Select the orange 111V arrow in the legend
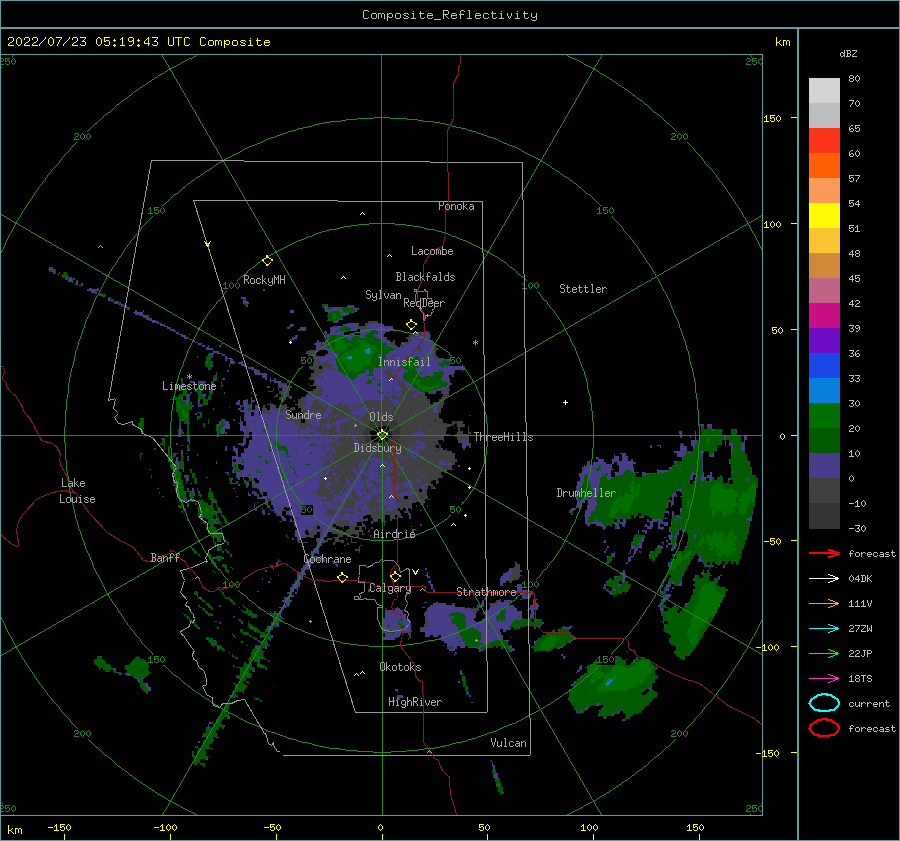 (824, 603)
